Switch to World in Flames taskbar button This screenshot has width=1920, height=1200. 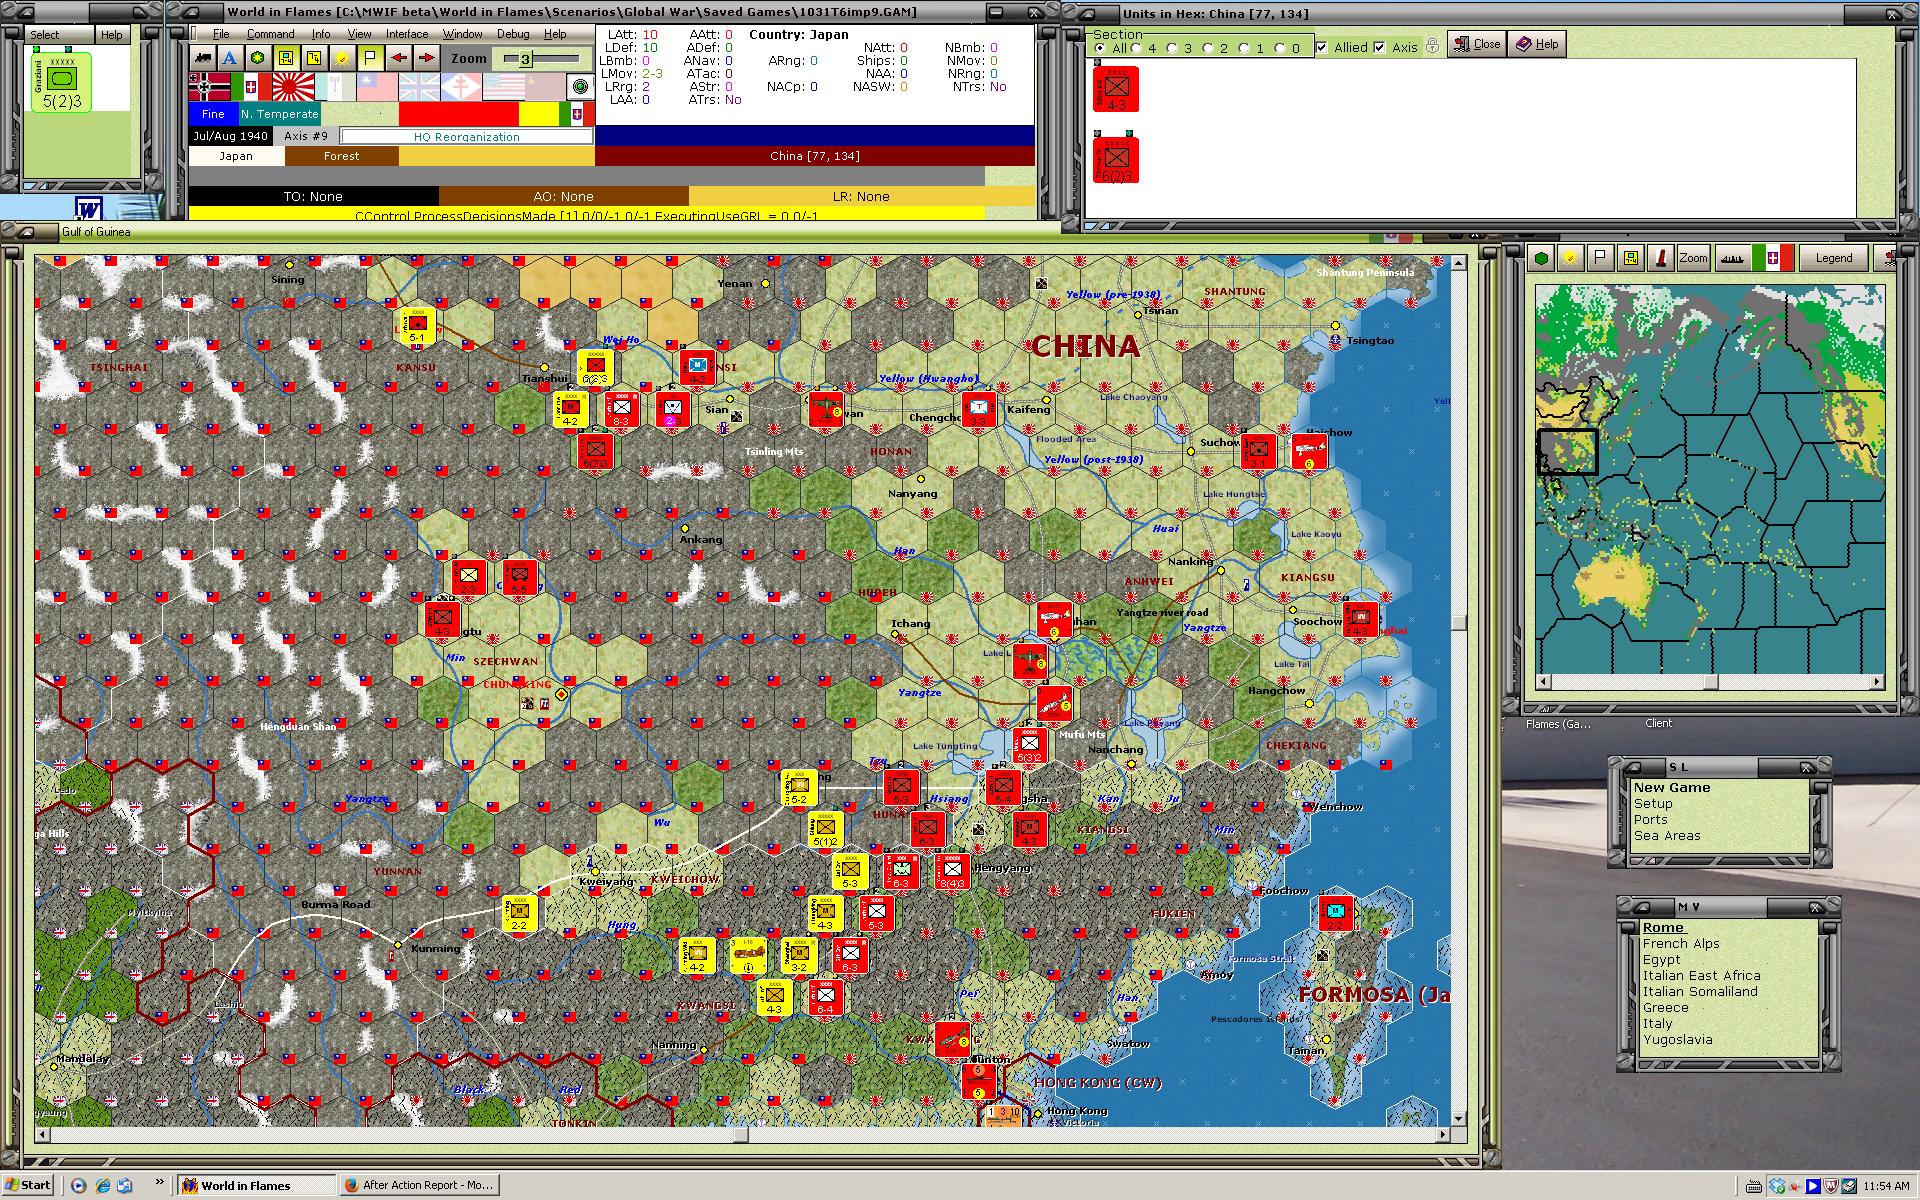257,1185
